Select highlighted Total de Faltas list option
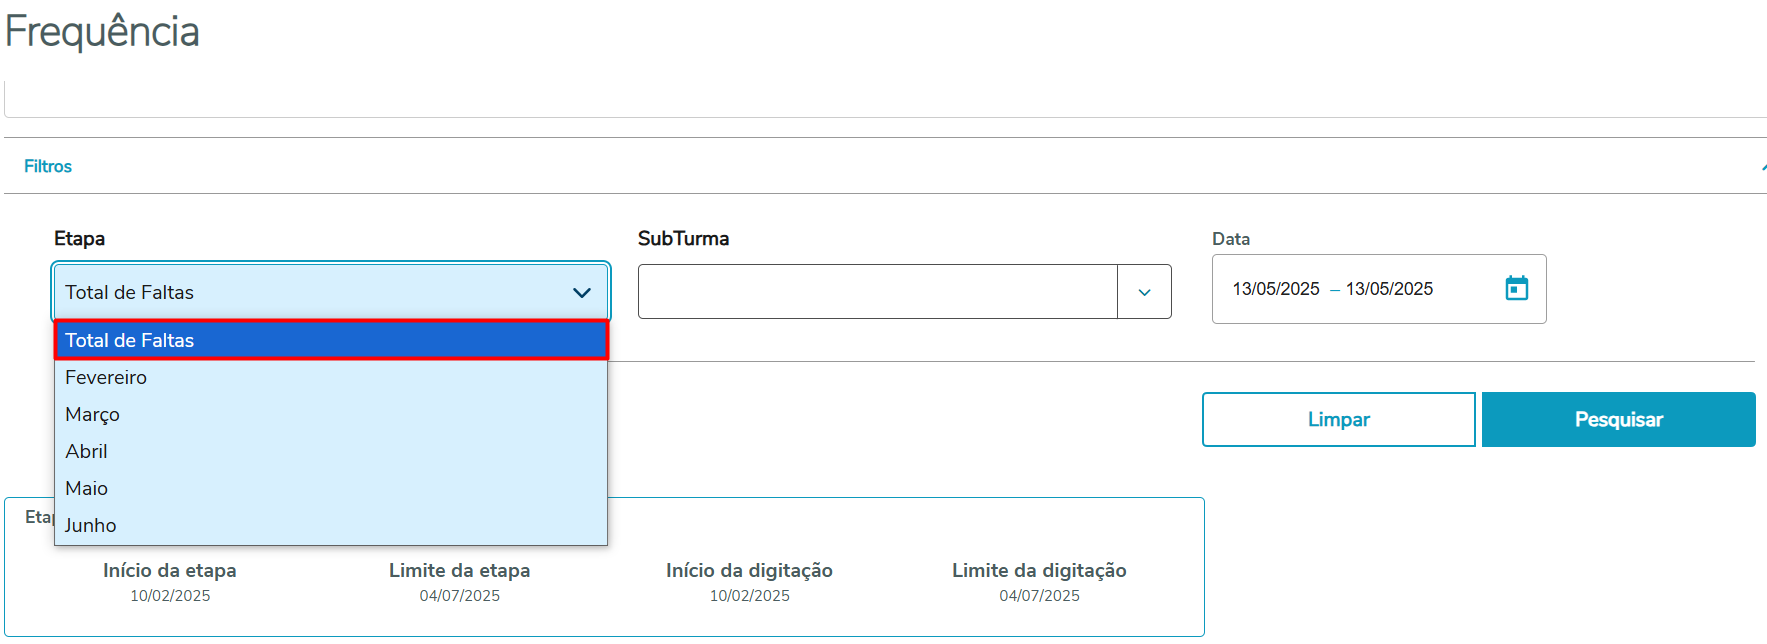Viewport: 1767px width, 644px height. pyautogui.click(x=330, y=340)
